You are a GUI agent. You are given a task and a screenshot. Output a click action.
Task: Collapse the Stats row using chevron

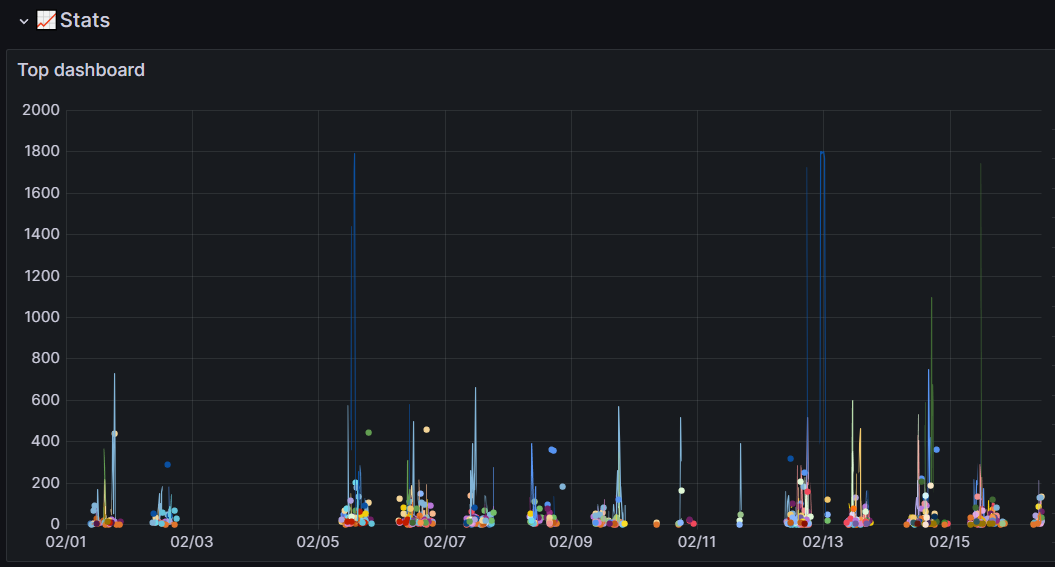point(24,22)
